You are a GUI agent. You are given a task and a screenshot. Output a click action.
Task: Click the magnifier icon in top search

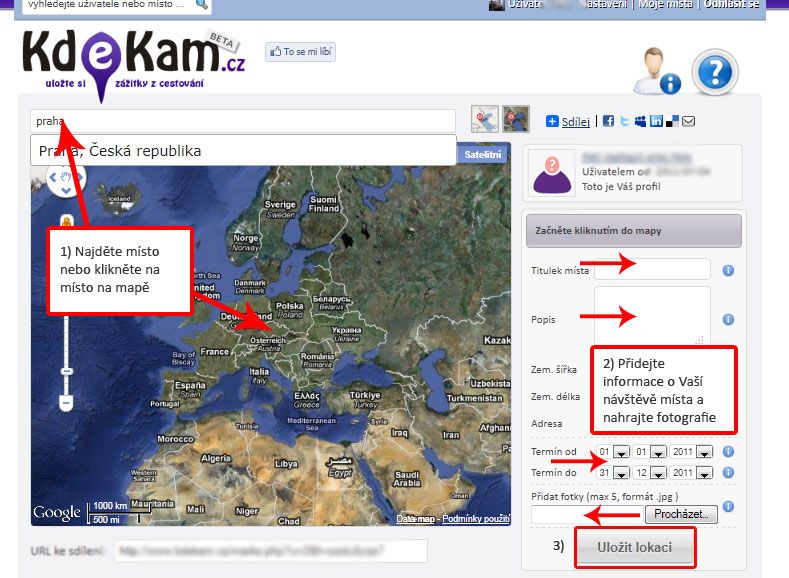(x=202, y=5)
